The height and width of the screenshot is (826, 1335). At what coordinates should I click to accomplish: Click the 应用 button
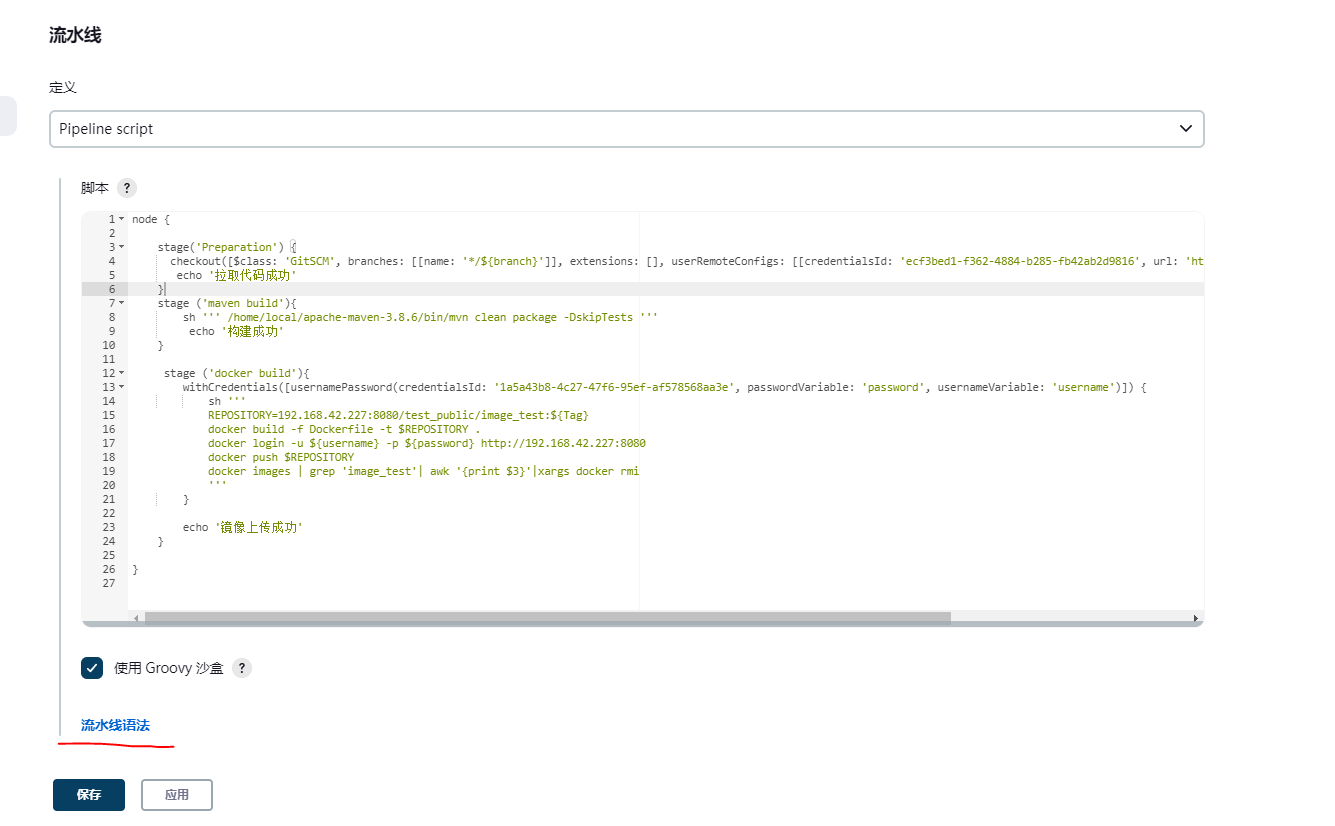(177, 795)
